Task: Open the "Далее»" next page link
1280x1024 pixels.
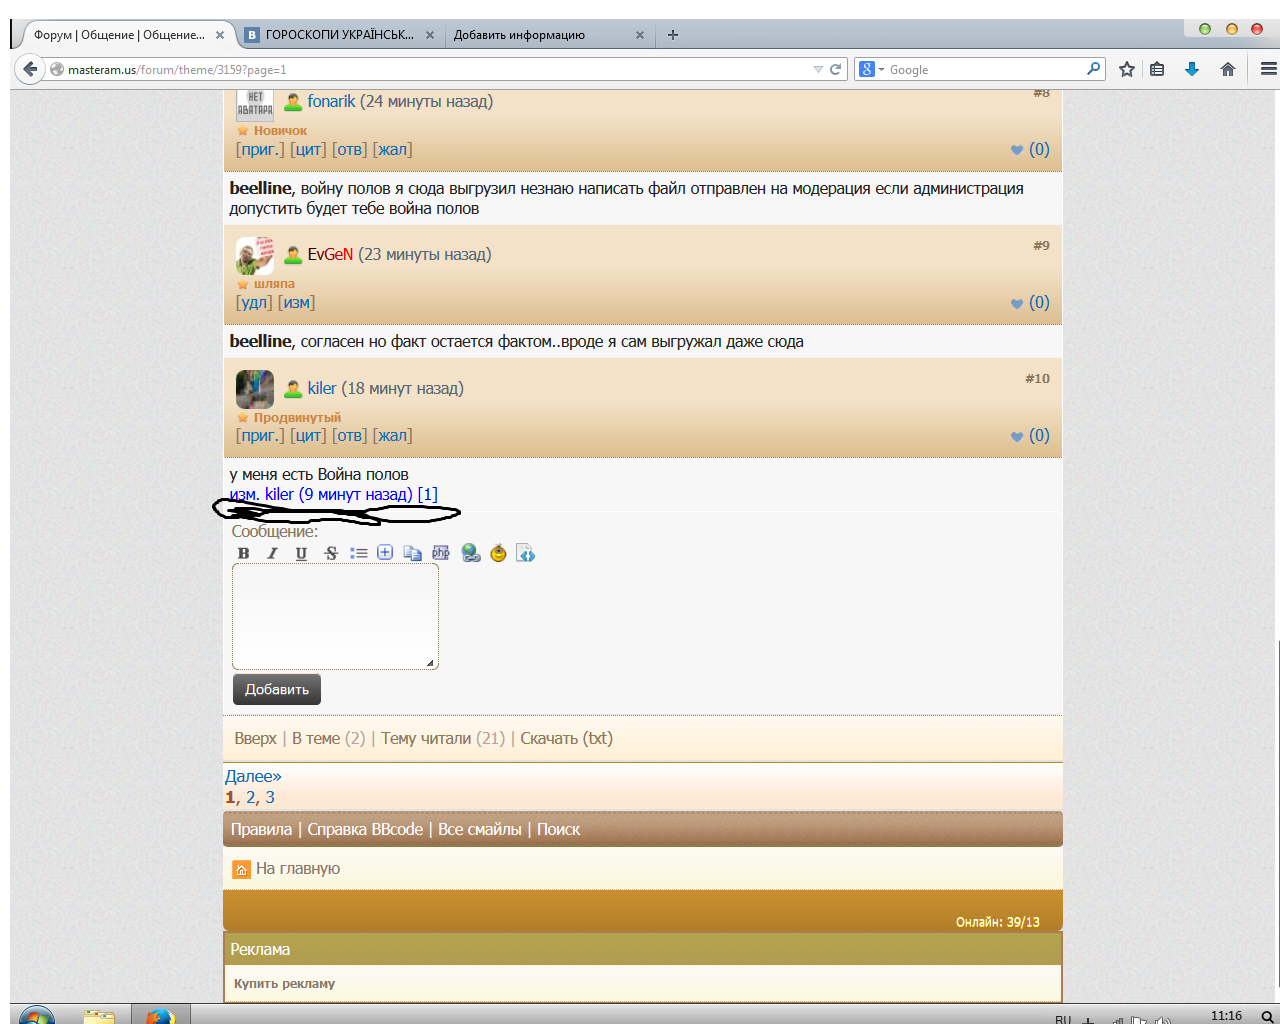Action: pyautogui.click(x=253, y=776)
